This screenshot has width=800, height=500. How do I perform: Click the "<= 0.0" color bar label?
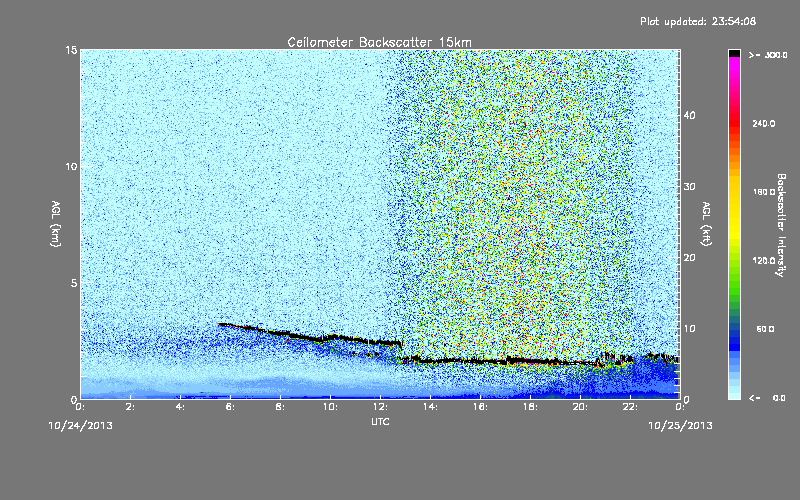[767, 398]
